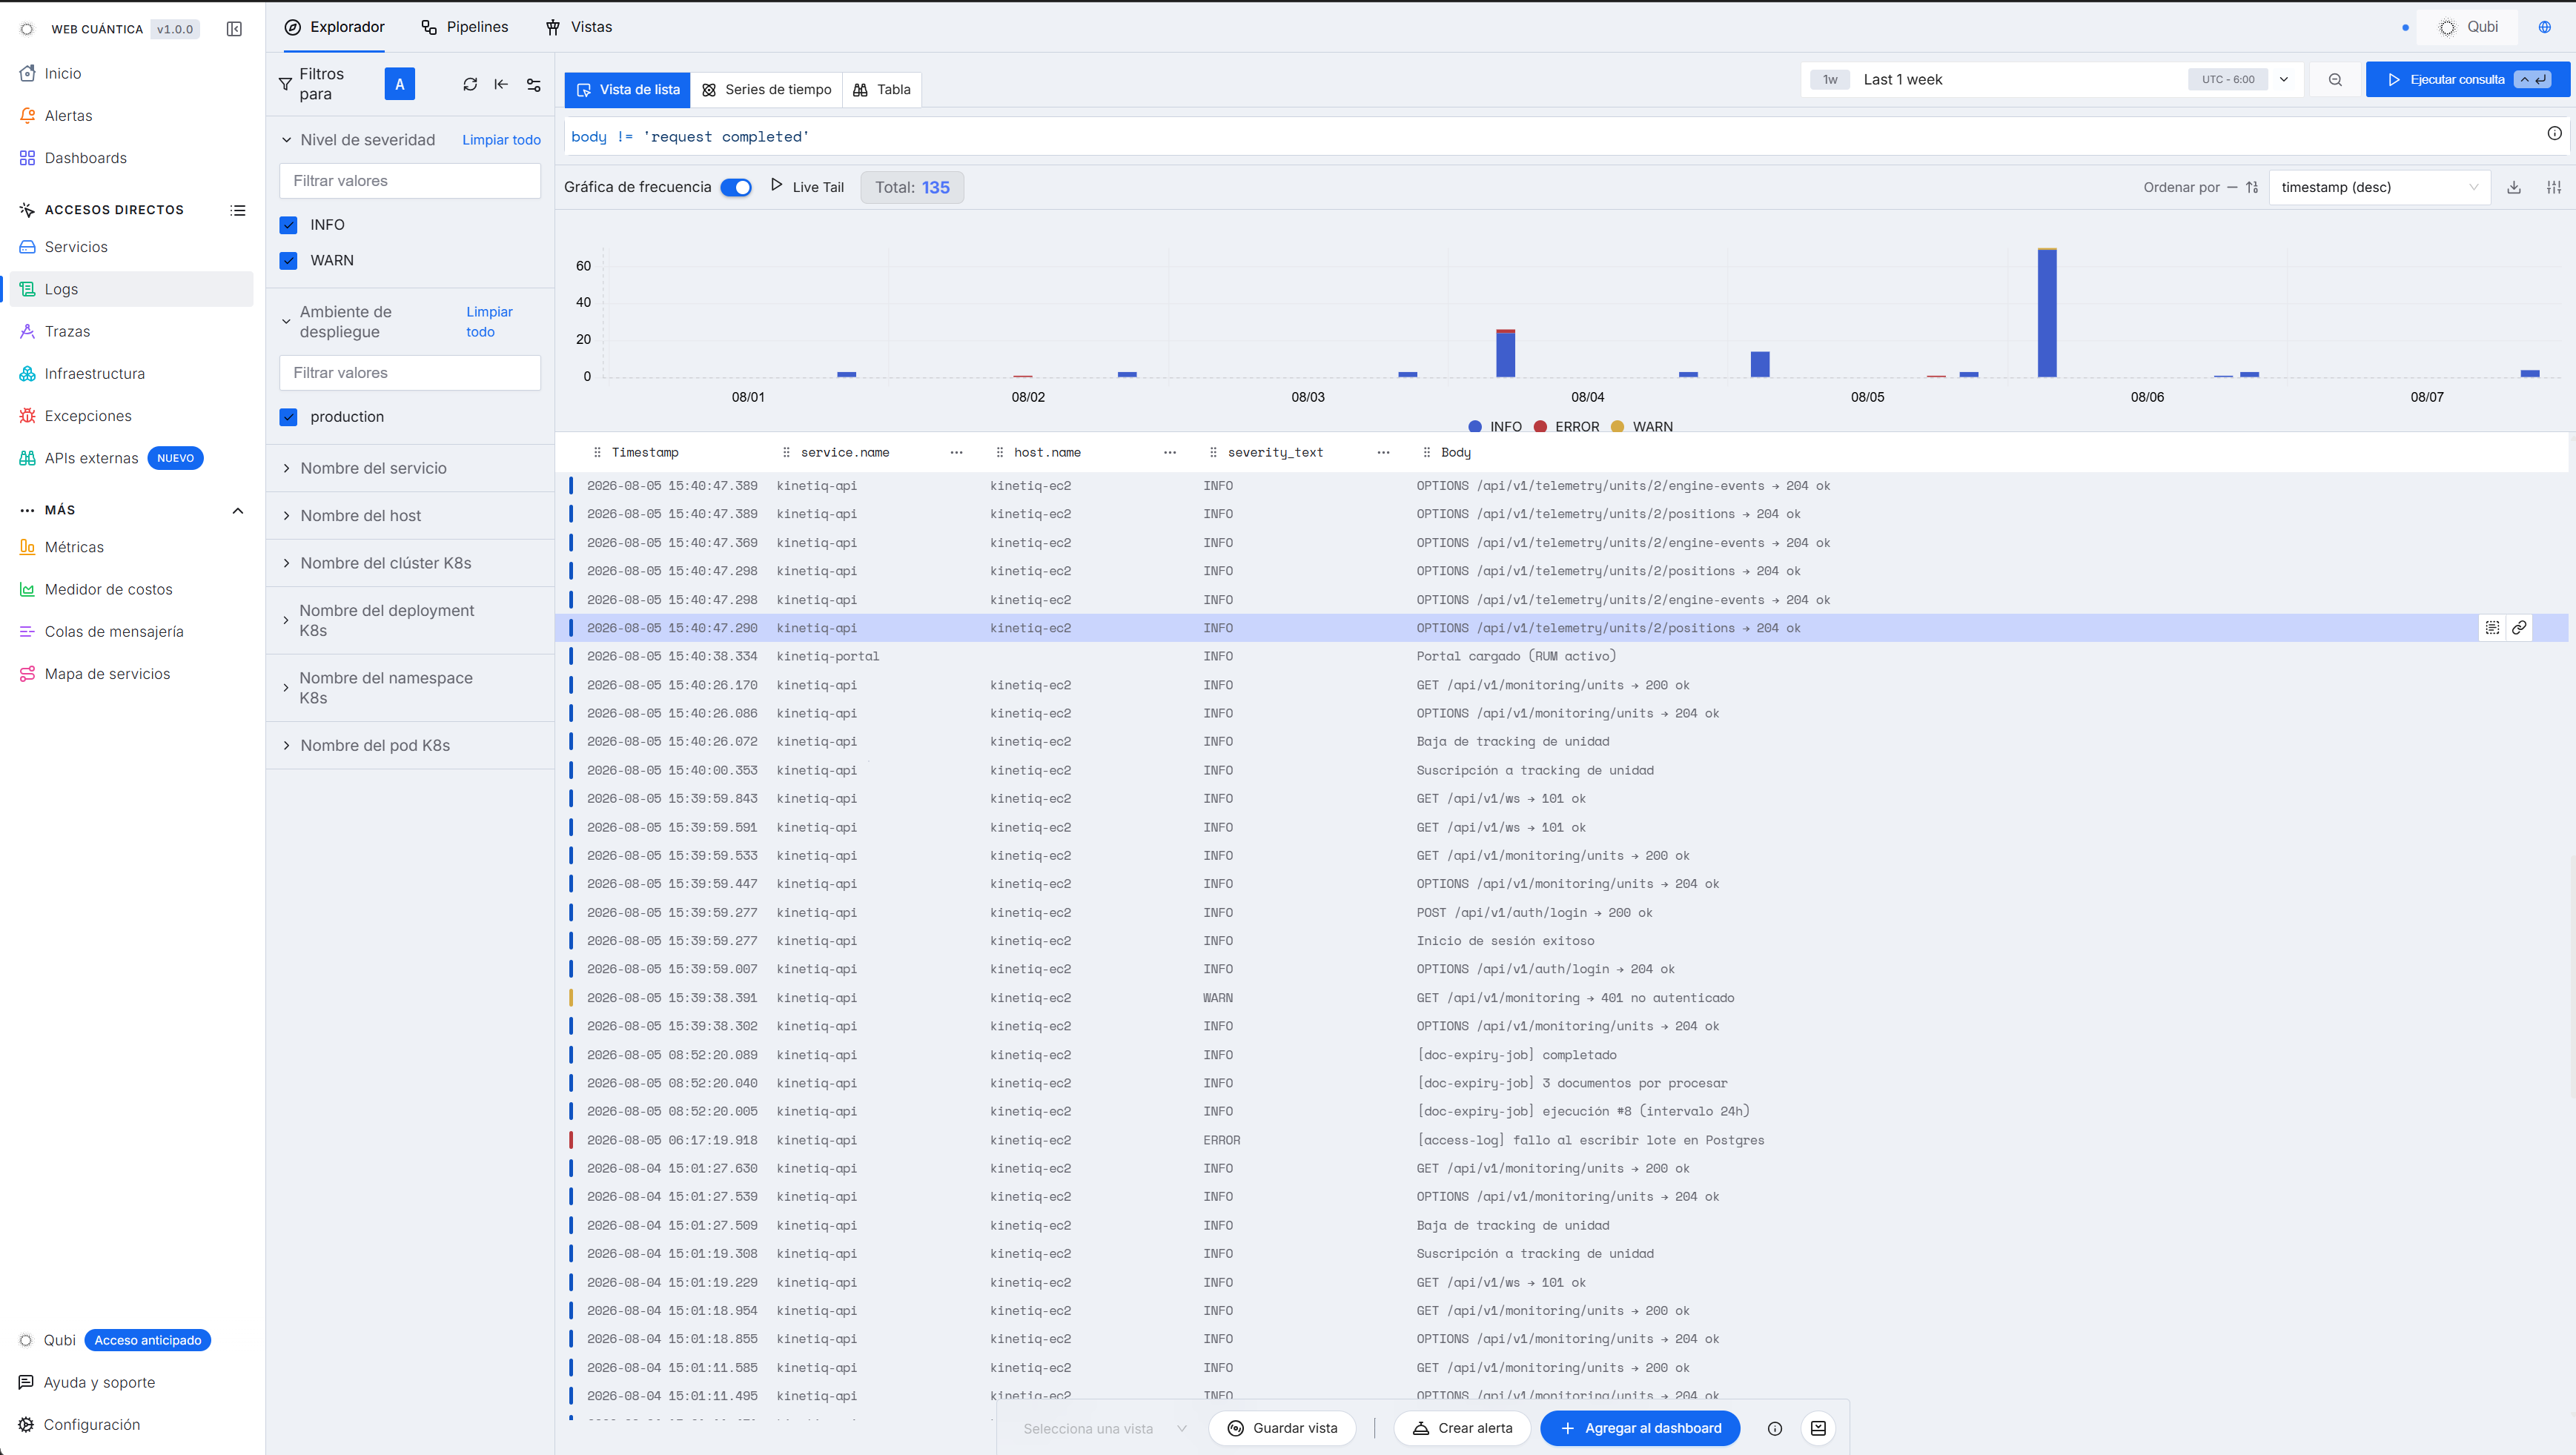Screen dimensions: 2576x1455
Task: Uncheck the WARN severity checkbox
Action: pos(289,261)
